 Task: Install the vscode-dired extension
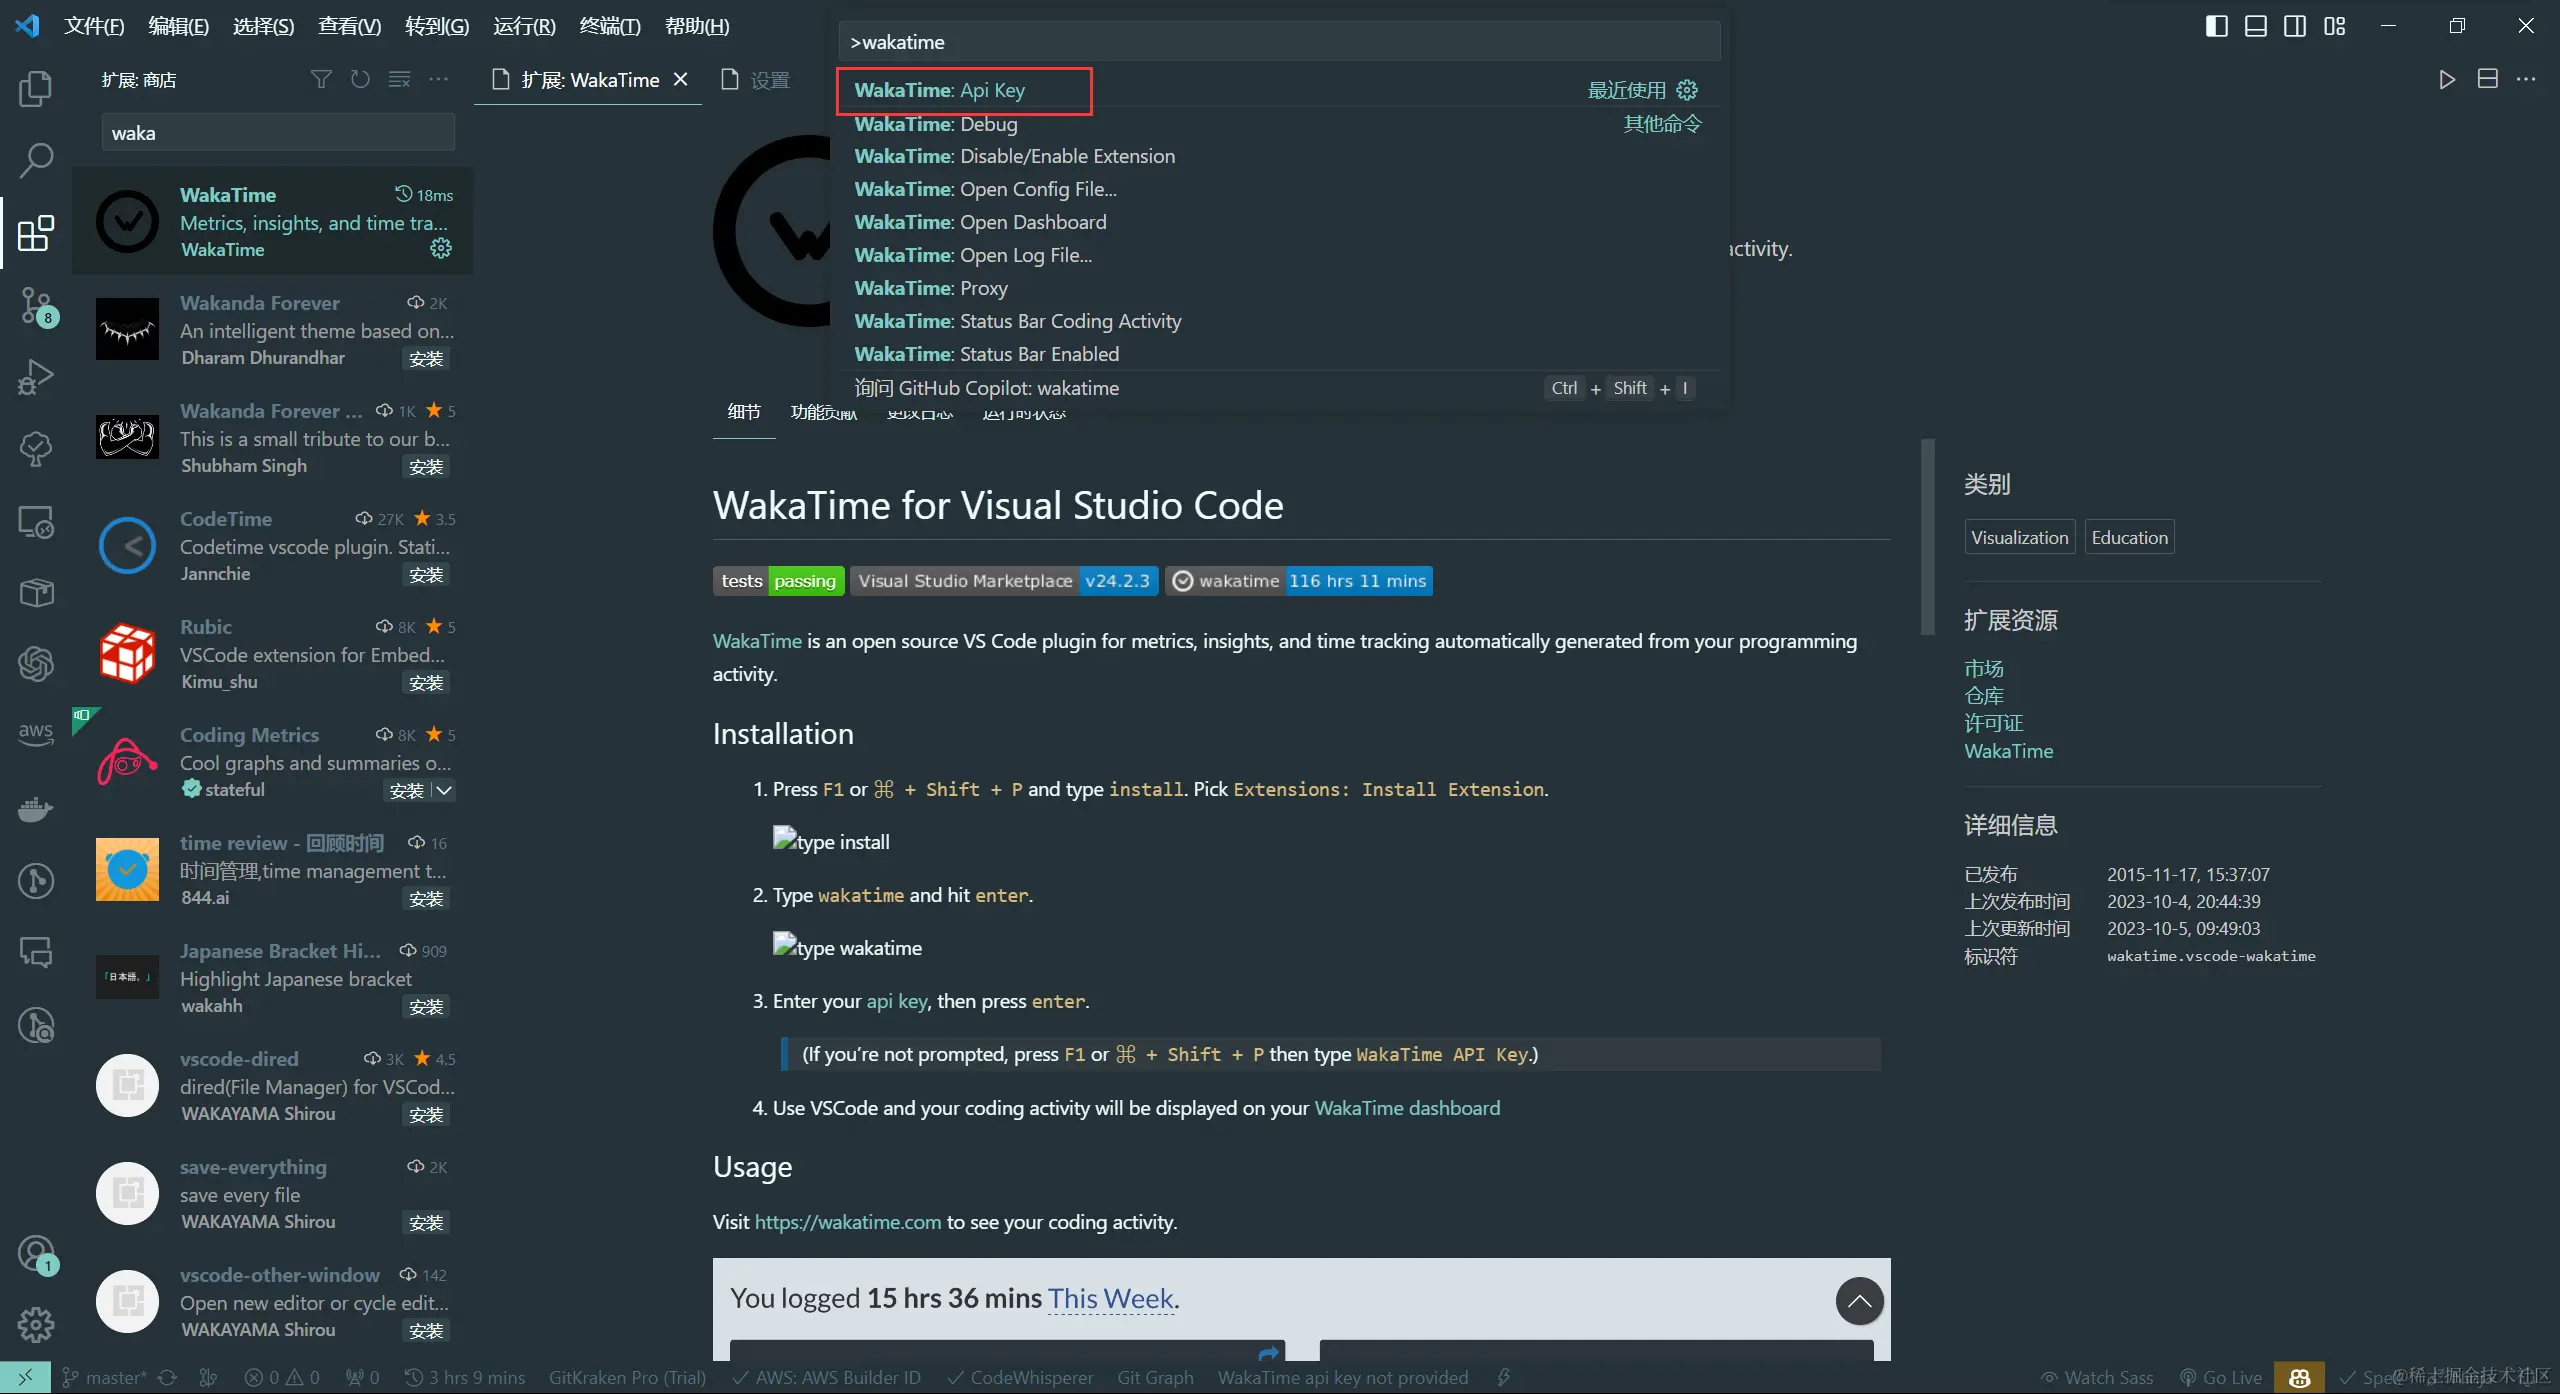click(x=426, y=1115)
